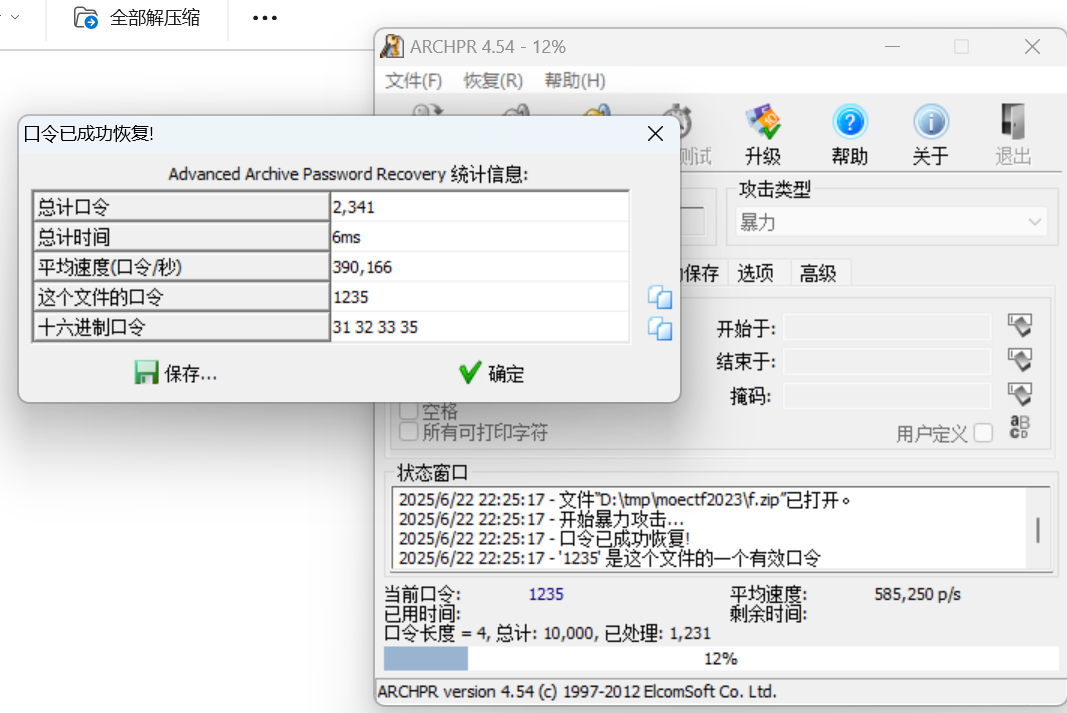Click the 这个文件的口令 row label

point(181,297)
